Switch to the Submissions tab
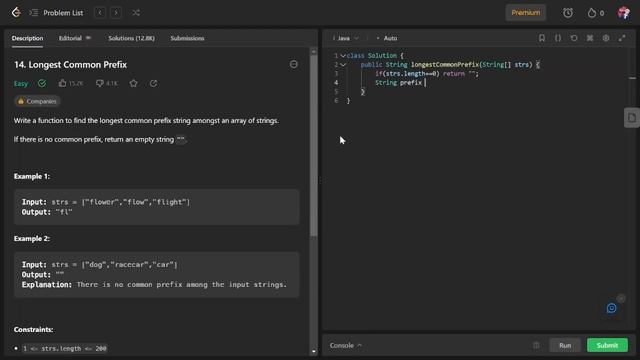 (x=187, y=38)
